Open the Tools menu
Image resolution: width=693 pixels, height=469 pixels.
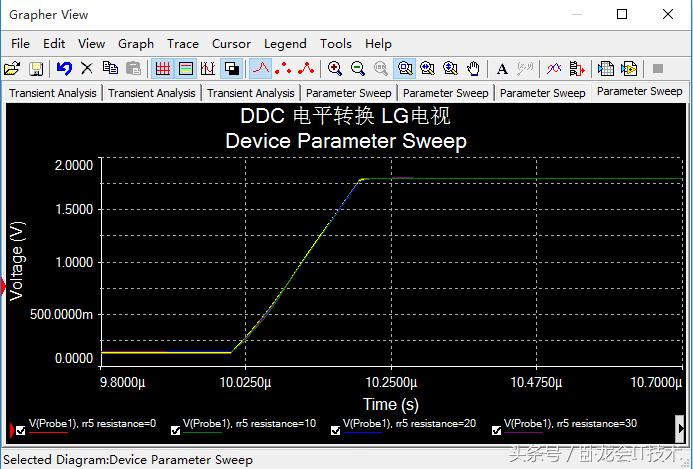click(x=336, y=44)
